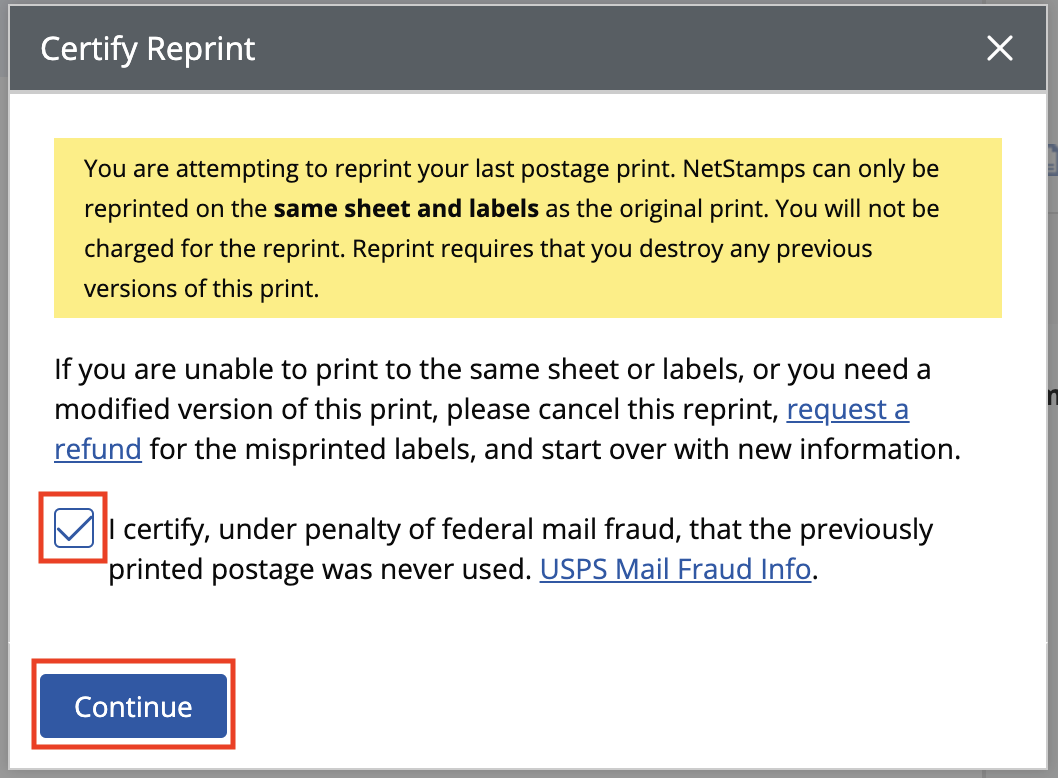Click the X symbol in the gray title bar
The width and height of the screenshot is (1058, 778).
(999, 47)
